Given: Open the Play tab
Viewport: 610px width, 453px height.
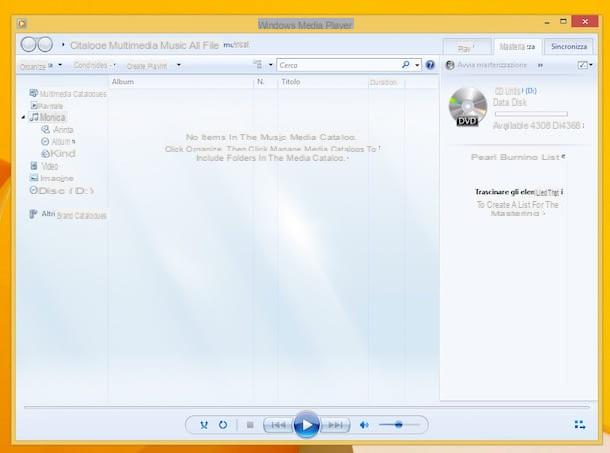Looking at the screenshot, I should pyautogui.click(x=466, y=47).
